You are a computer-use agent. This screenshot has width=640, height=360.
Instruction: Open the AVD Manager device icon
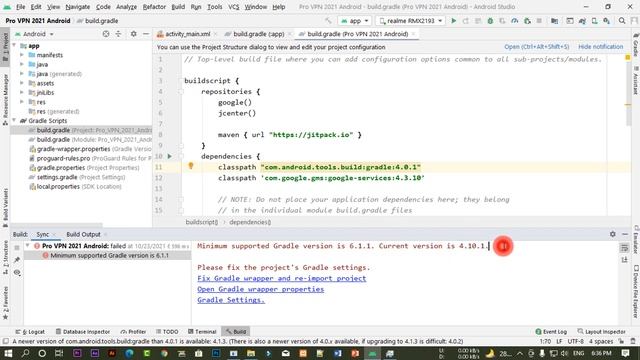pos(595,21)
